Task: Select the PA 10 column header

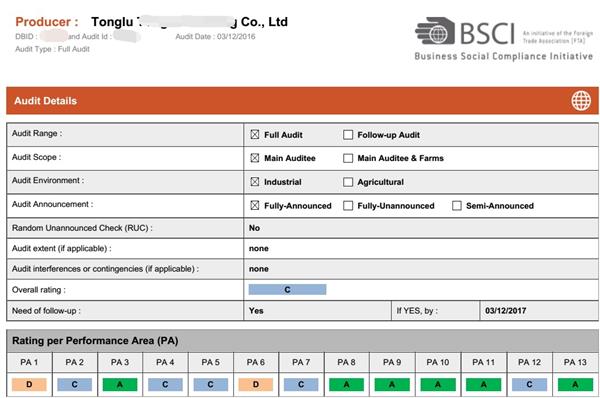Action: coord(438,362)
